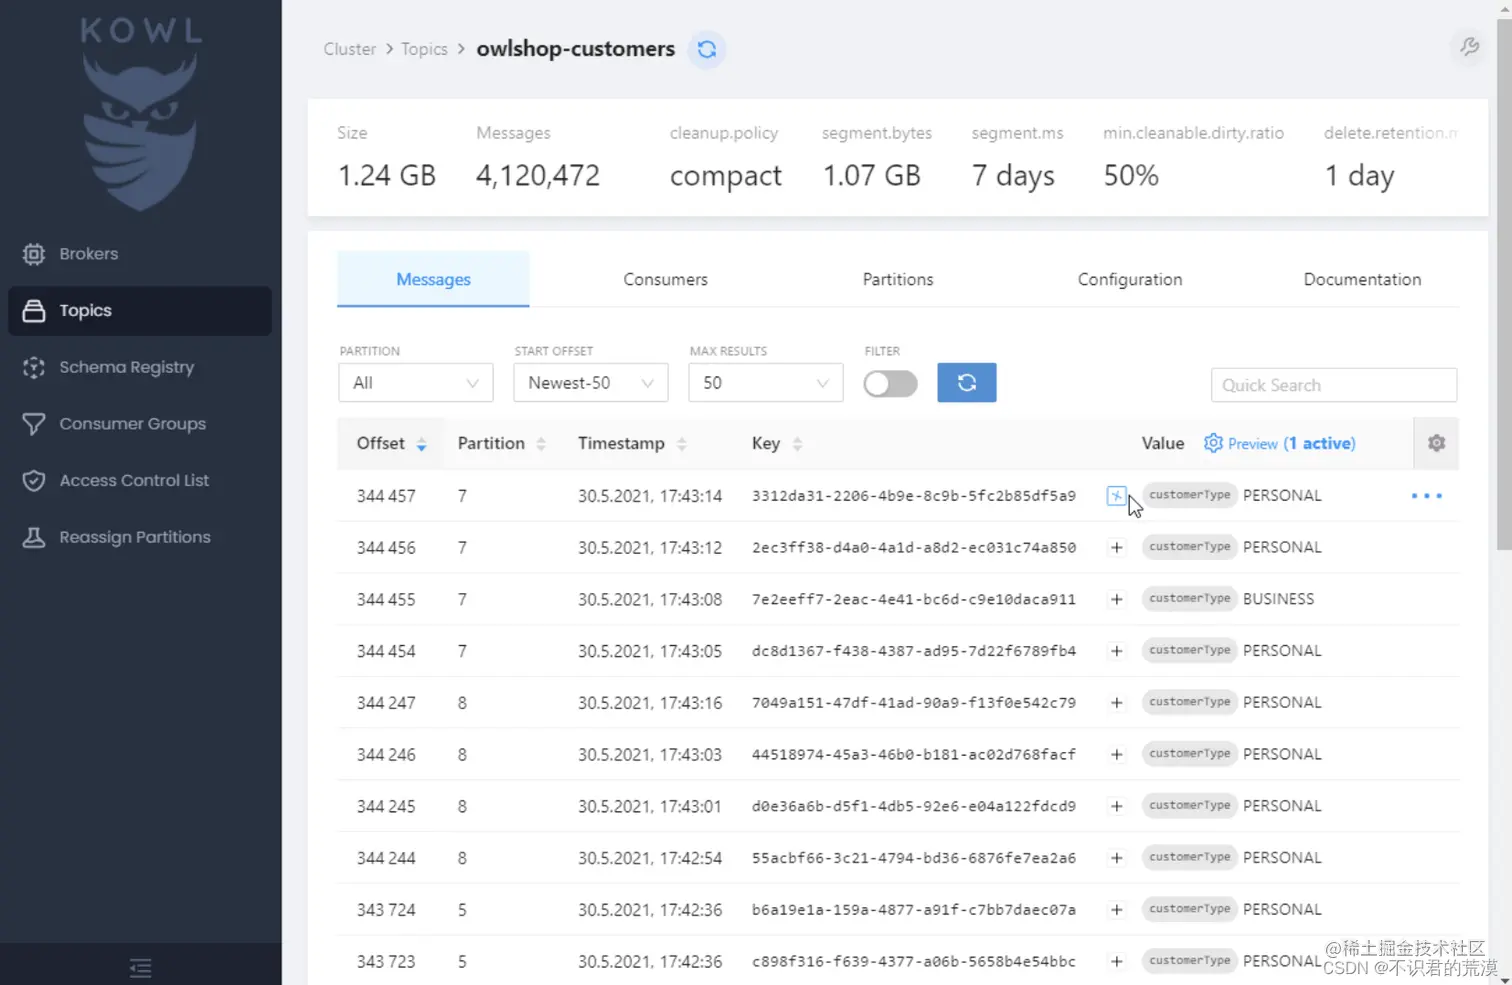
Task: Expand message row with offset 344 457
Action: pyautogui.click(x=1117, y=496)
